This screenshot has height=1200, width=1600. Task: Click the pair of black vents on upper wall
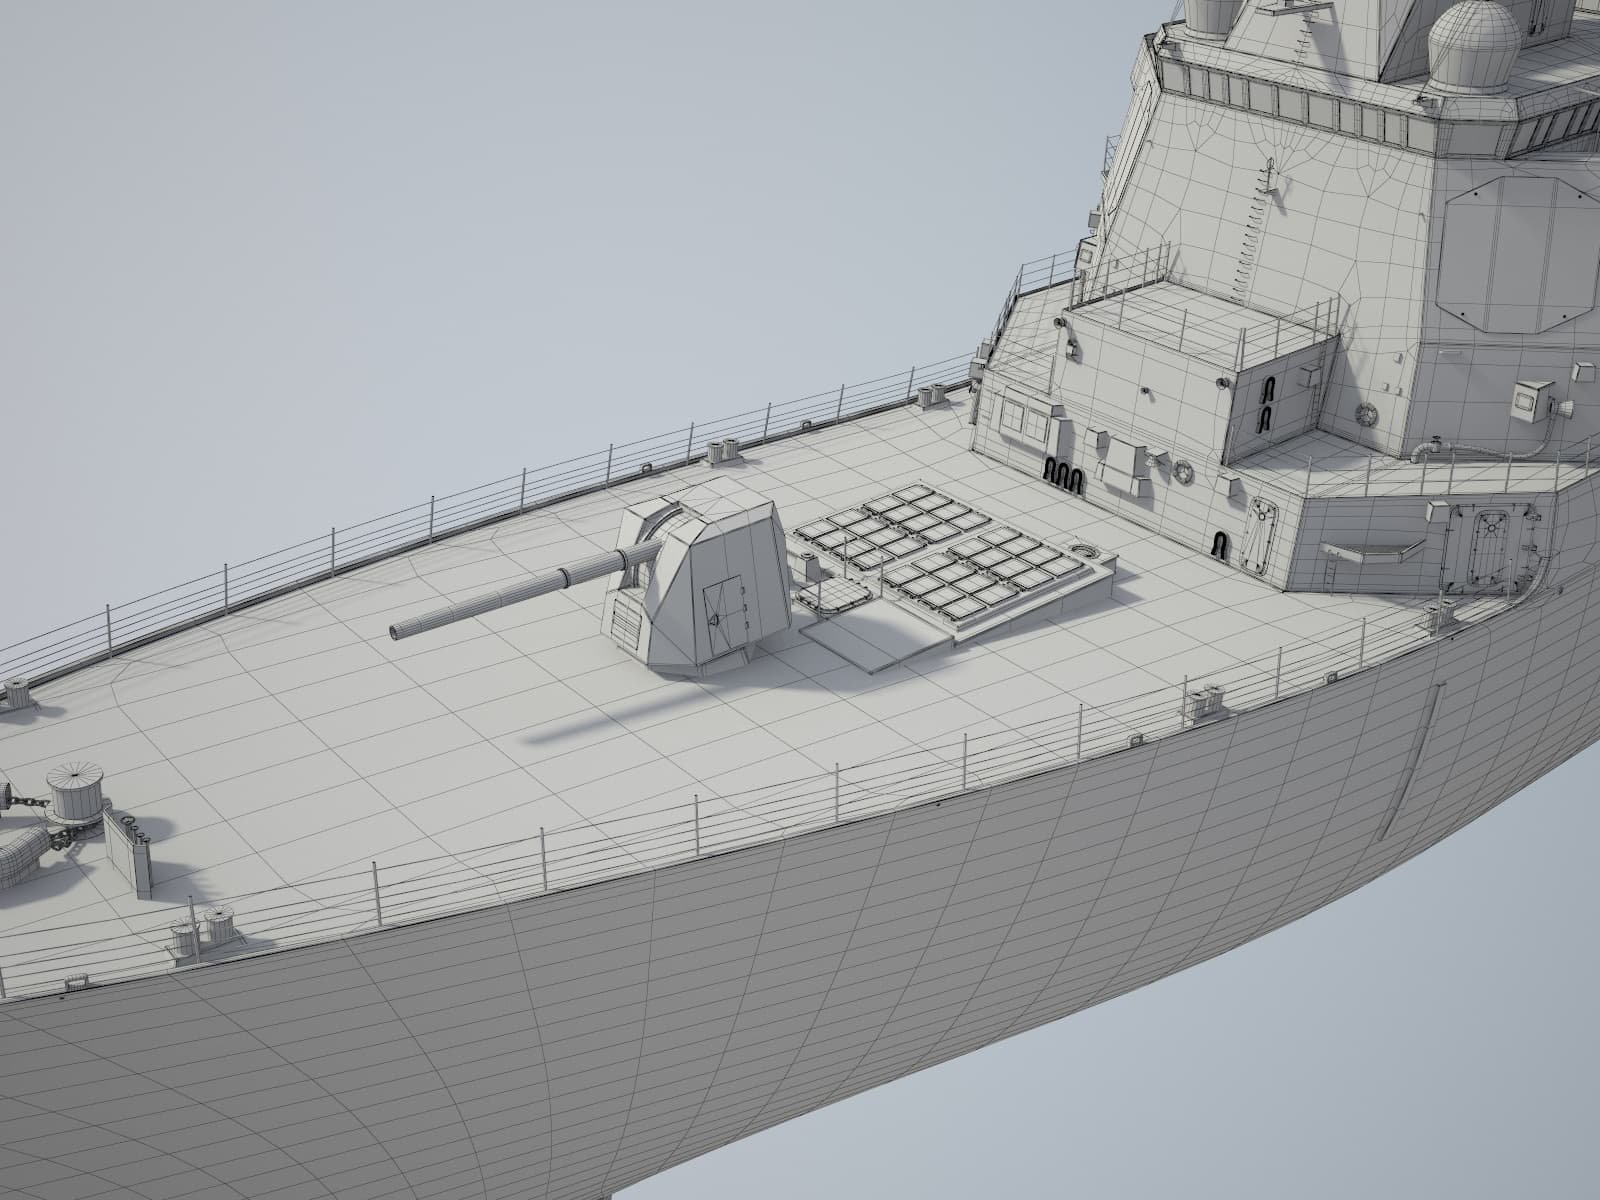coord(1265,403)
